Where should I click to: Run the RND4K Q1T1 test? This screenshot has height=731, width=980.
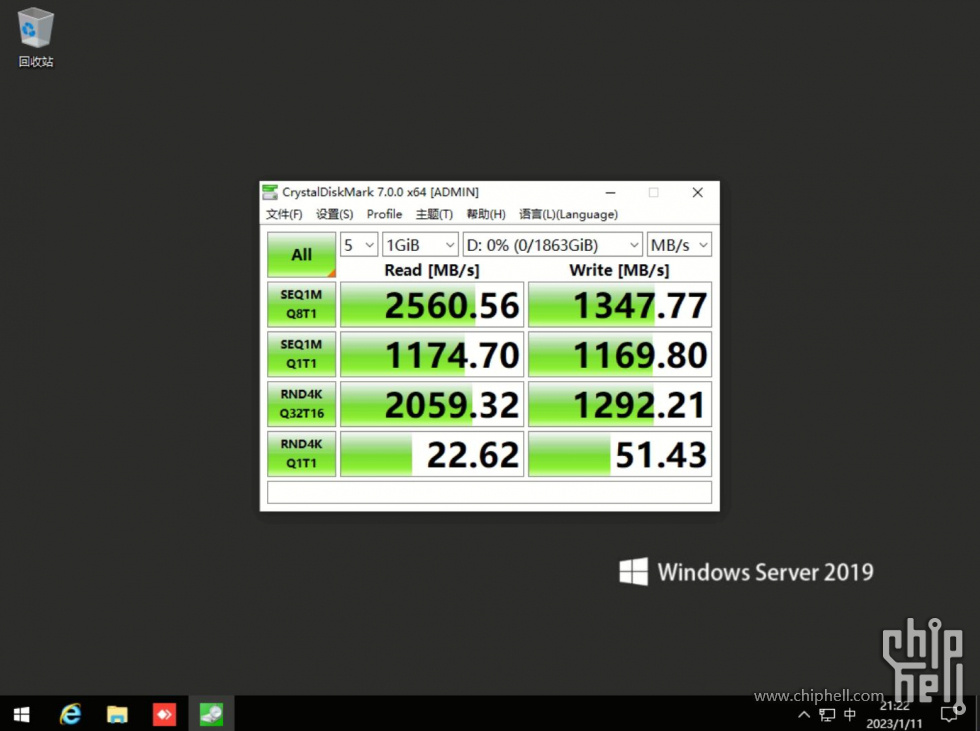[301, 454]
